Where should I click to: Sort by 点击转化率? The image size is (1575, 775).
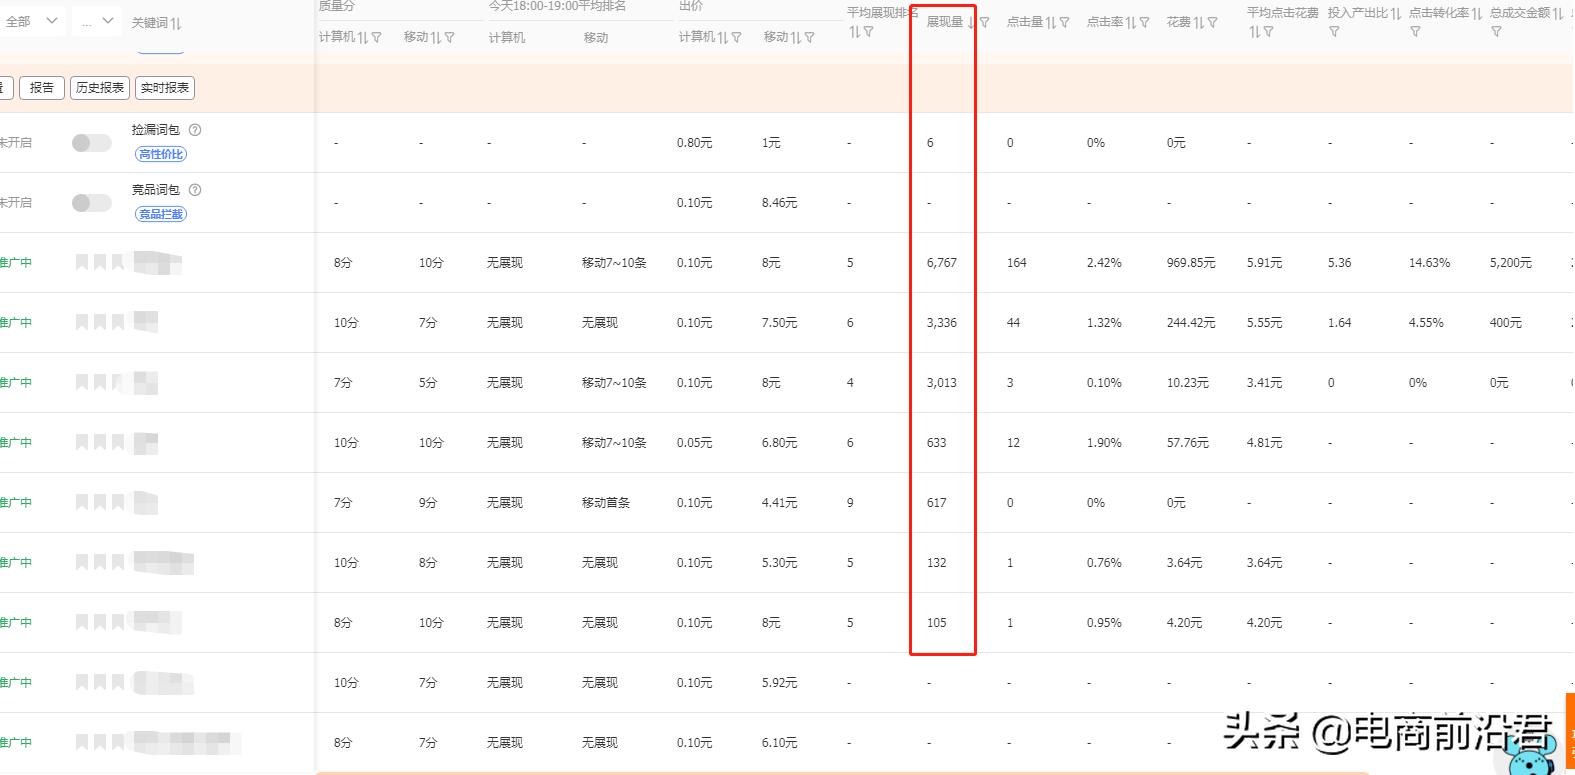[x=1477, y=13]
